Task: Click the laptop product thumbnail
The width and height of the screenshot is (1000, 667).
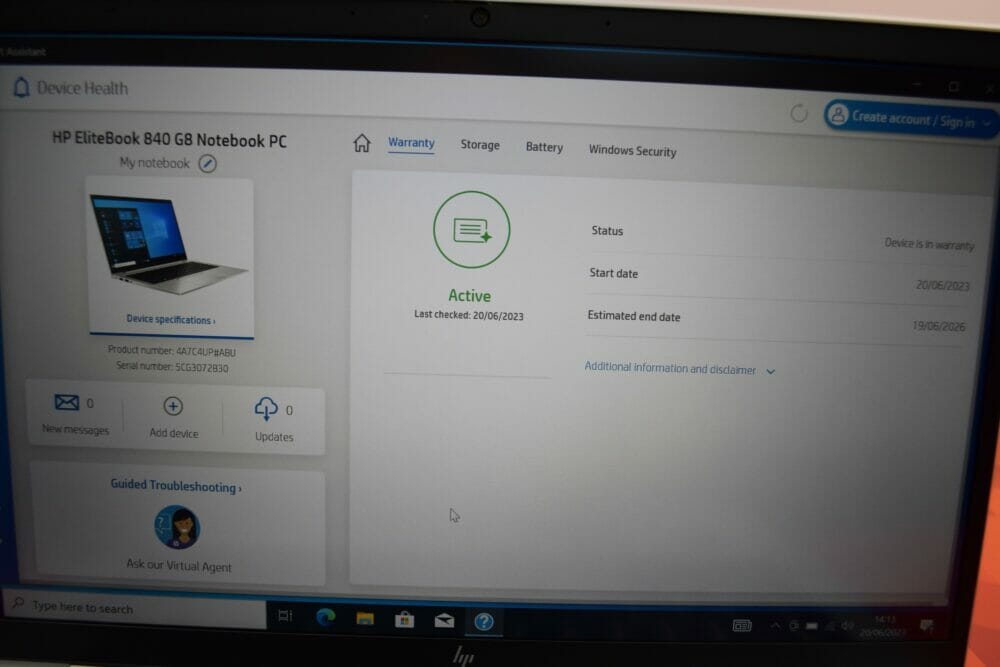Action: pyautogui.click(x=170, y=246)
